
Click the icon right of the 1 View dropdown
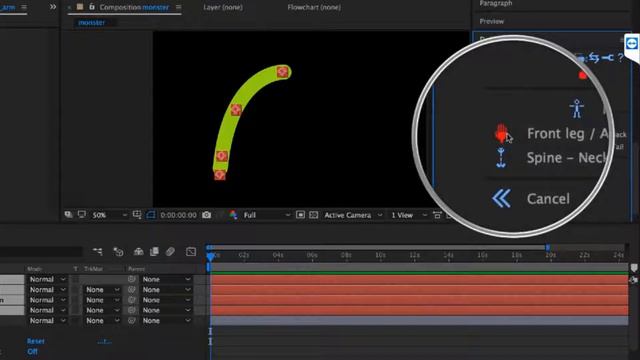pyautogui.click(x=437, y=215)
